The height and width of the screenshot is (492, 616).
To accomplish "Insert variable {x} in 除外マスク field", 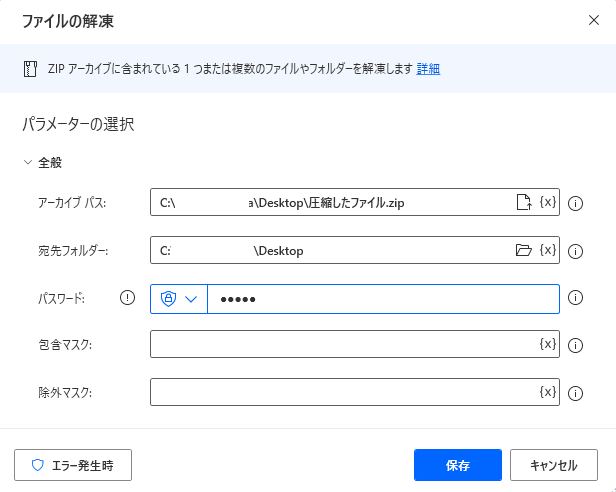I will 548,392.
